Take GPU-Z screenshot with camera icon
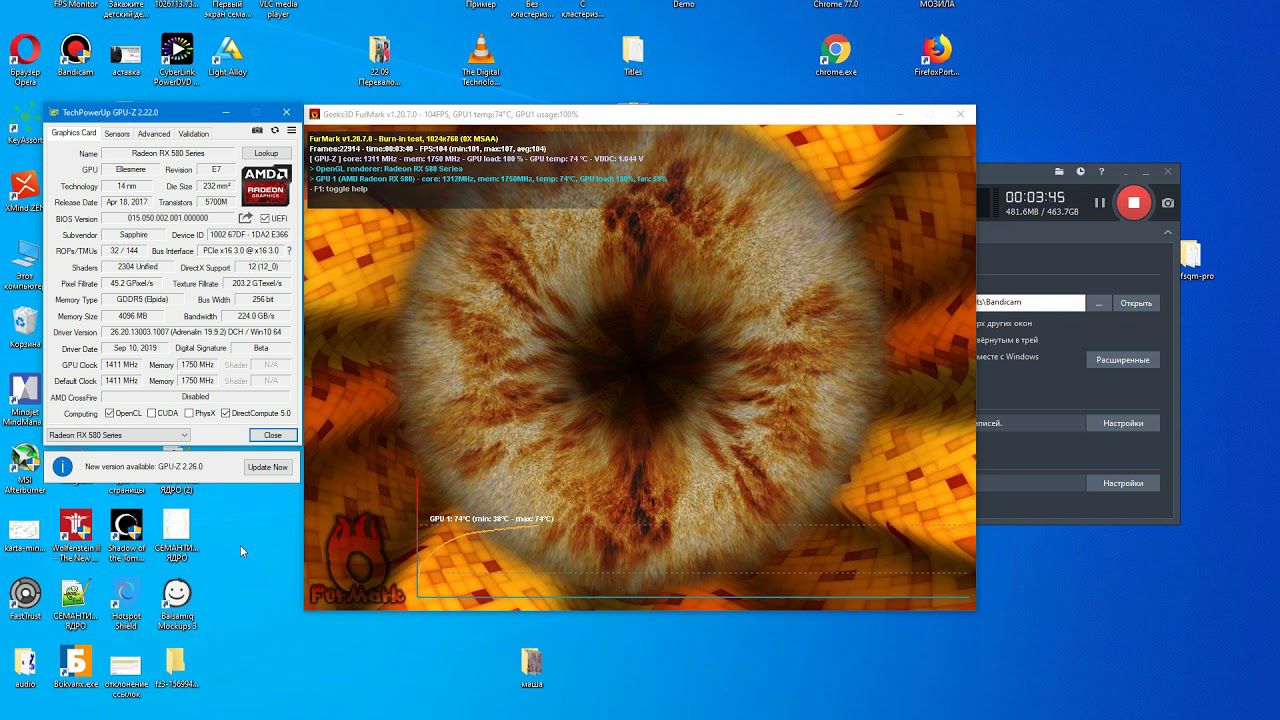Screen dimensions: 1280x720 [x=257, y=130]
